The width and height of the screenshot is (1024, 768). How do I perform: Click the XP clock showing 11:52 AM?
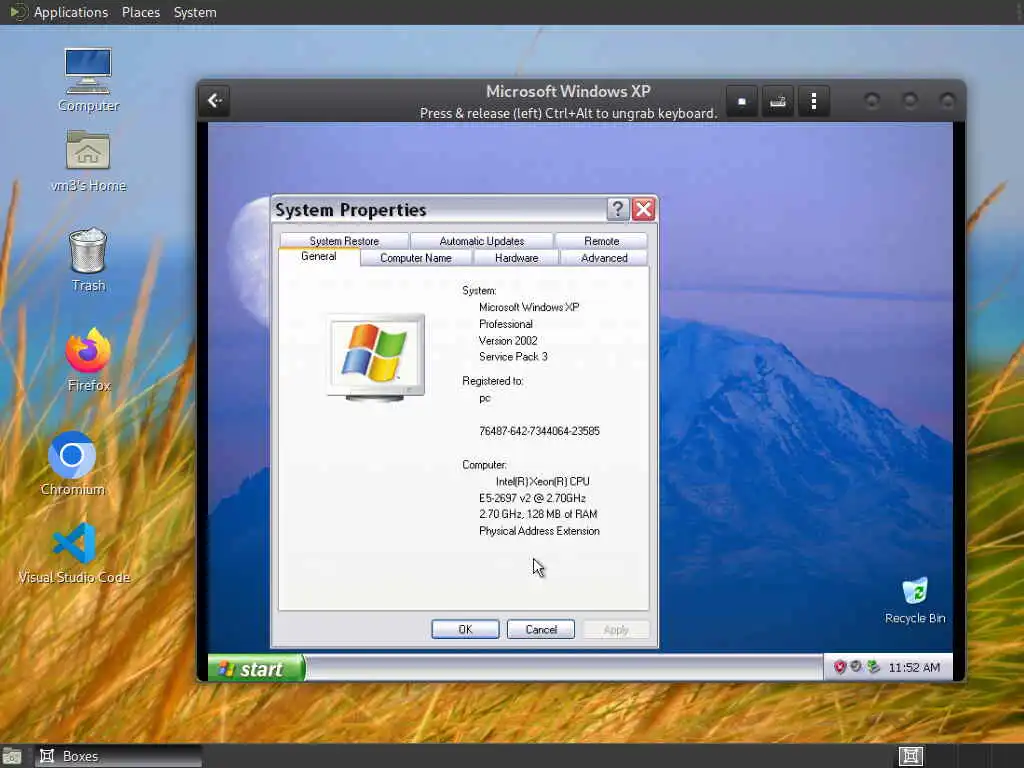point(914,667)
